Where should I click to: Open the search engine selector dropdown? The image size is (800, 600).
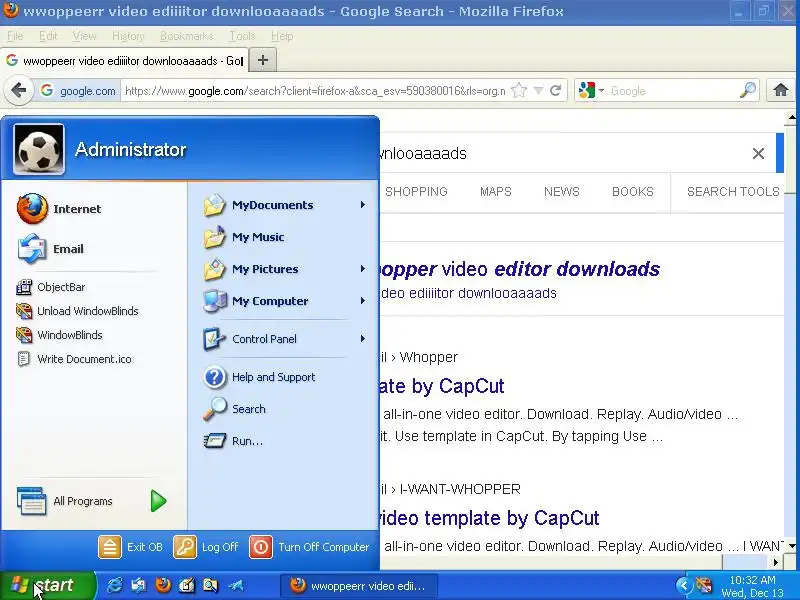point(592,91)
